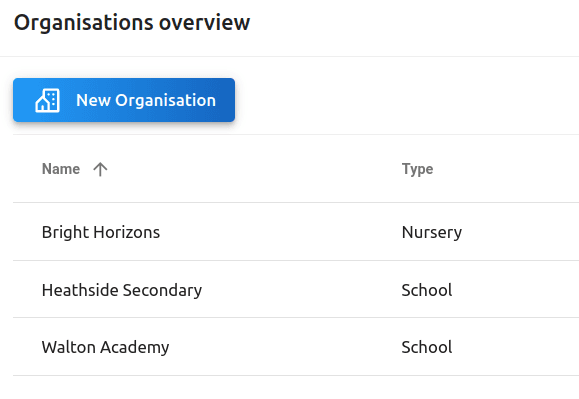Click the word 'Heathside' in the table
The width and height of the screenshot is (579, 399).
point(80,290)
